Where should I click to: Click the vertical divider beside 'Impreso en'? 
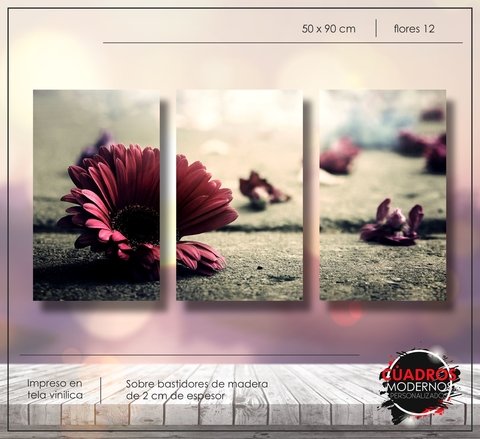[x=101, y=390]
